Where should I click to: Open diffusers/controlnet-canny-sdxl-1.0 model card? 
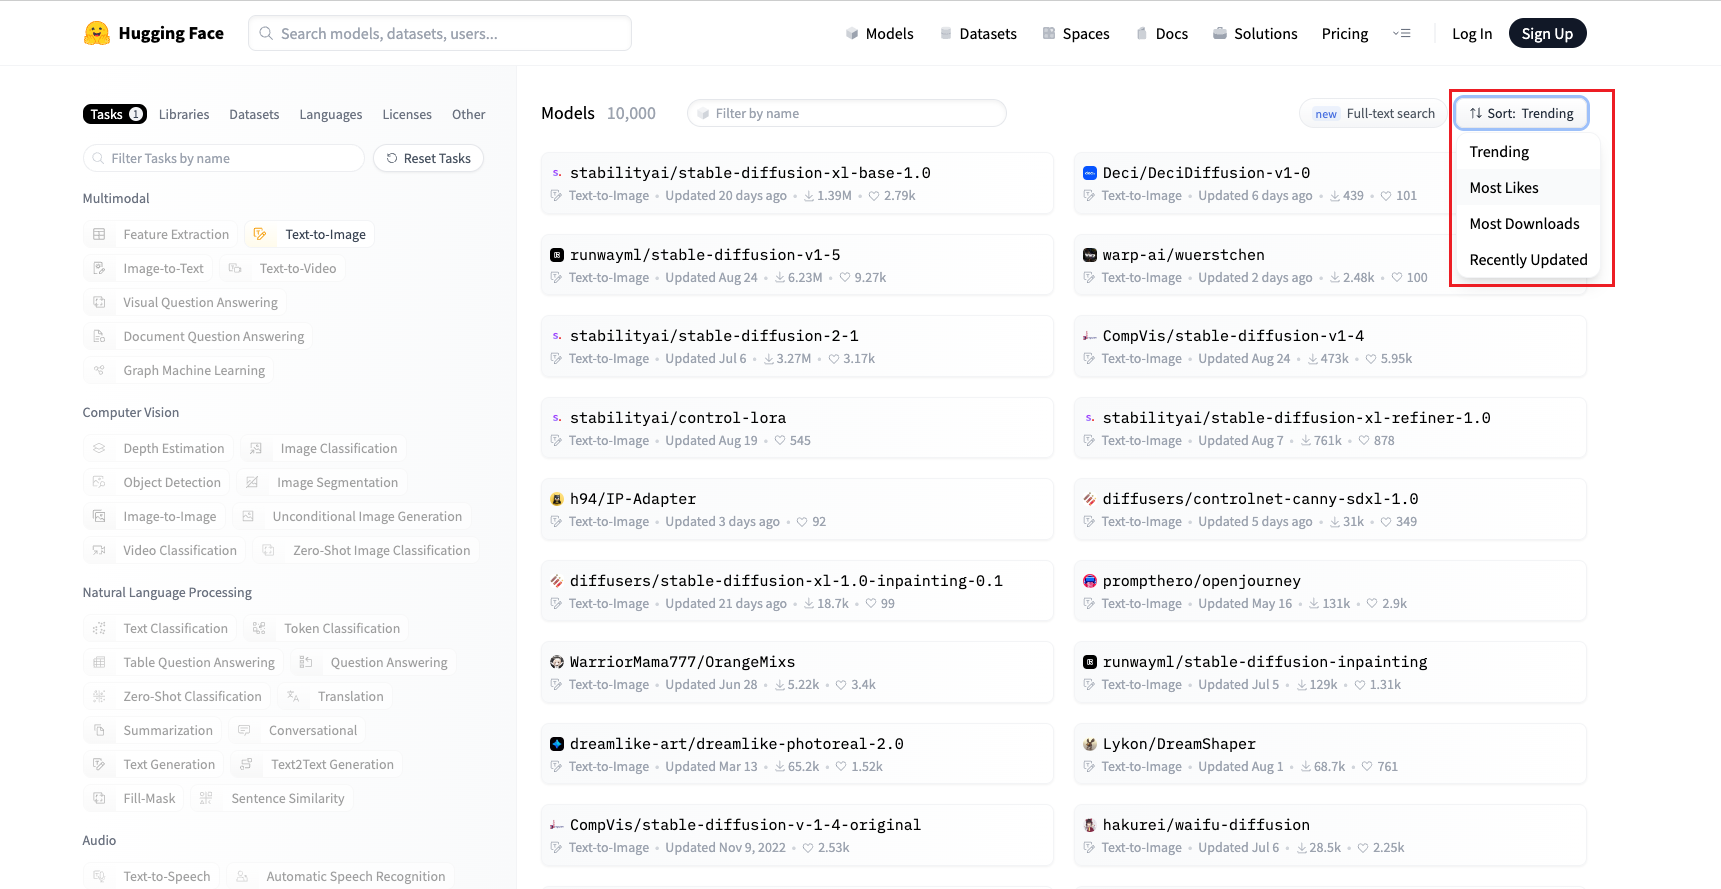1330,509
